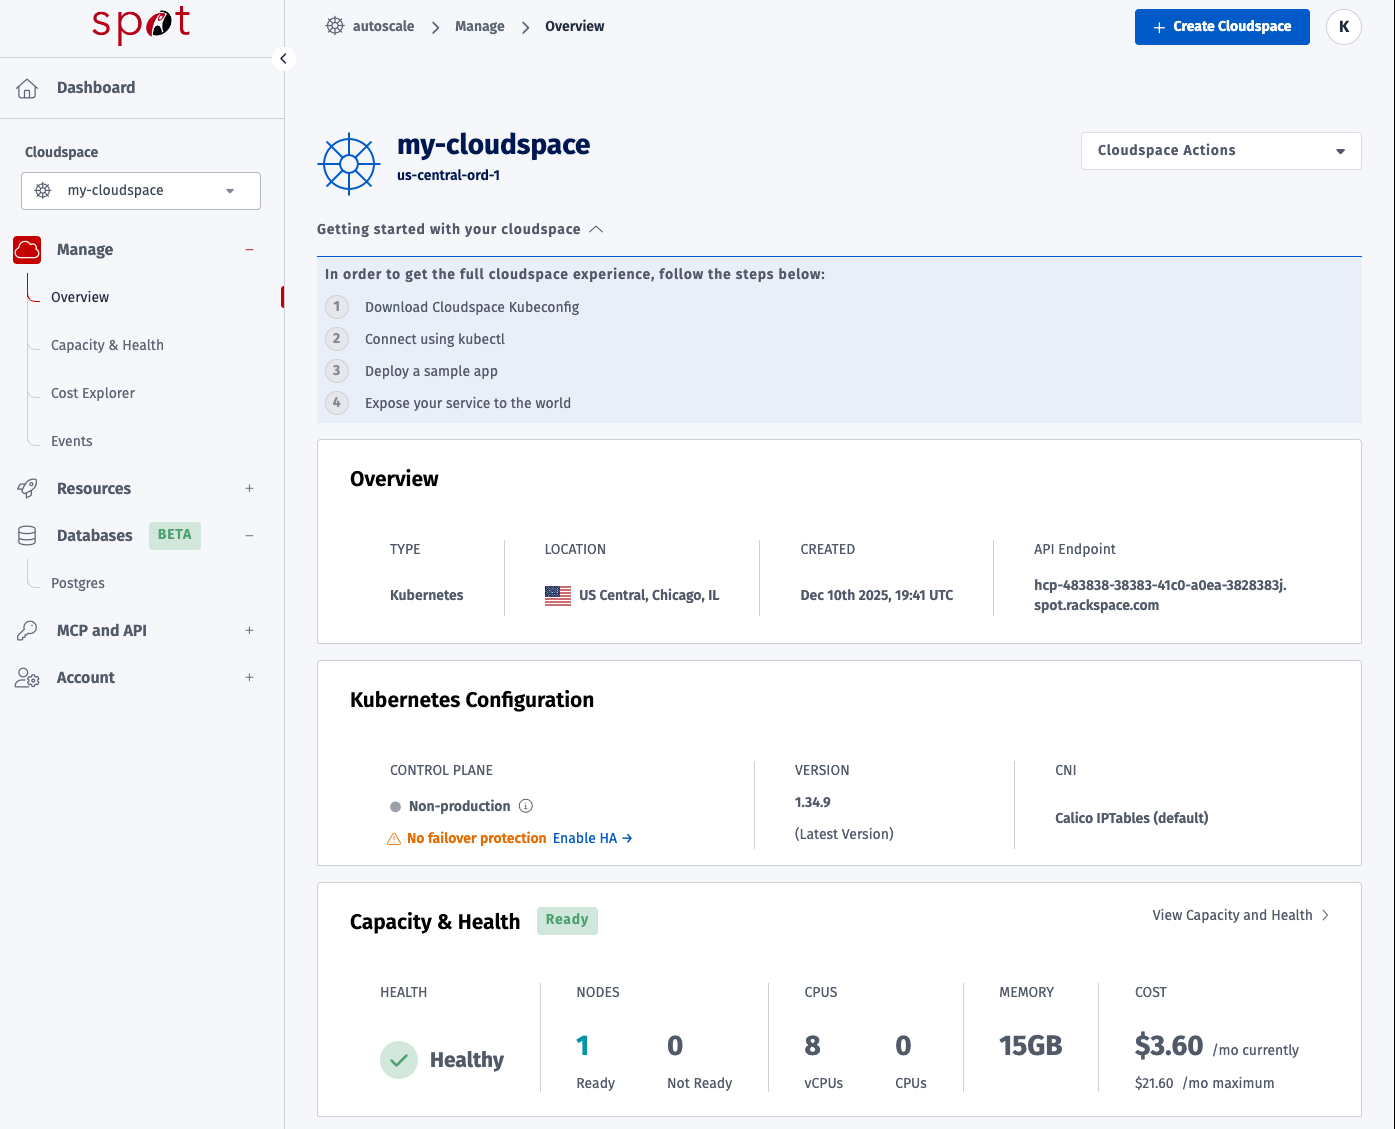This screenshot has width=1395, height=1129.
Task: Select step 4 Expose your service to the world
Action: click(468, 403)
